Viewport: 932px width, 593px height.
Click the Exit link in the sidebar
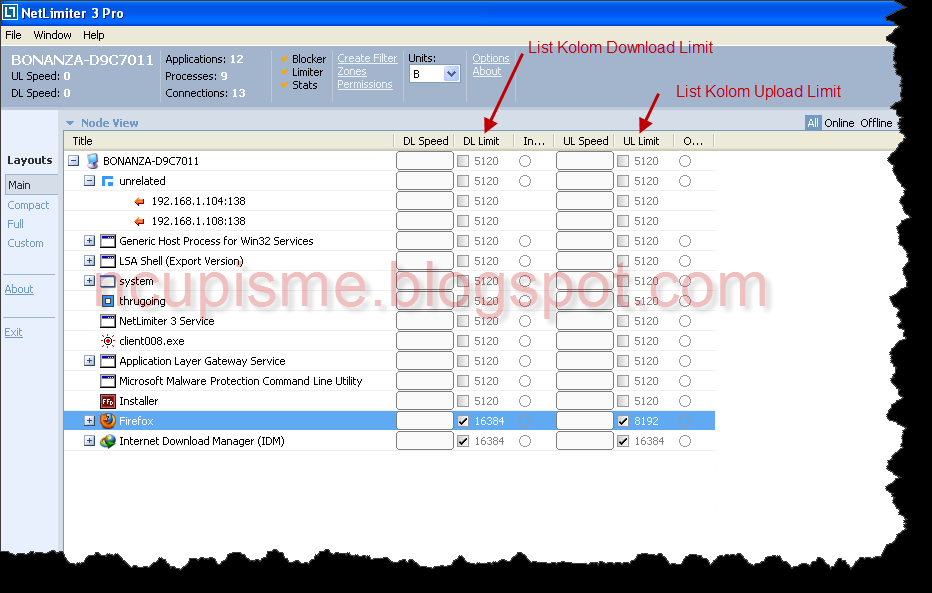pos(13,332)
